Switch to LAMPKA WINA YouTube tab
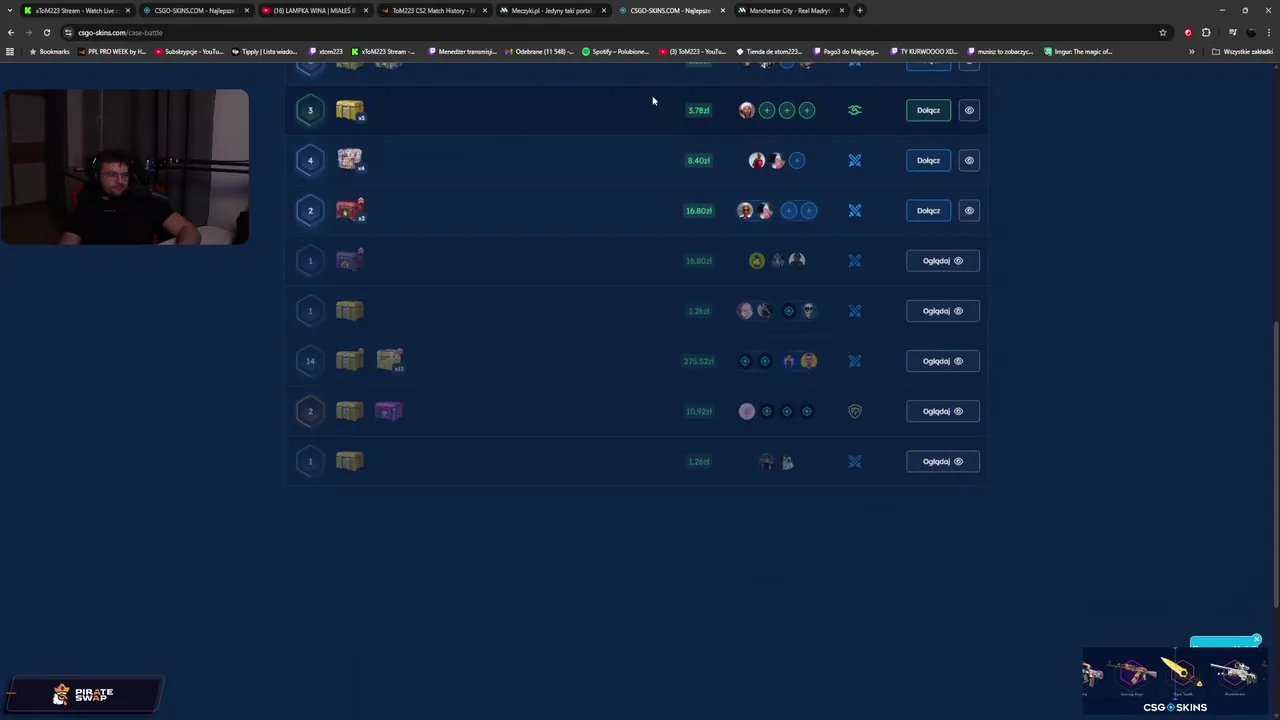This screenshot has height=720, width=1280. pos(314,10)
